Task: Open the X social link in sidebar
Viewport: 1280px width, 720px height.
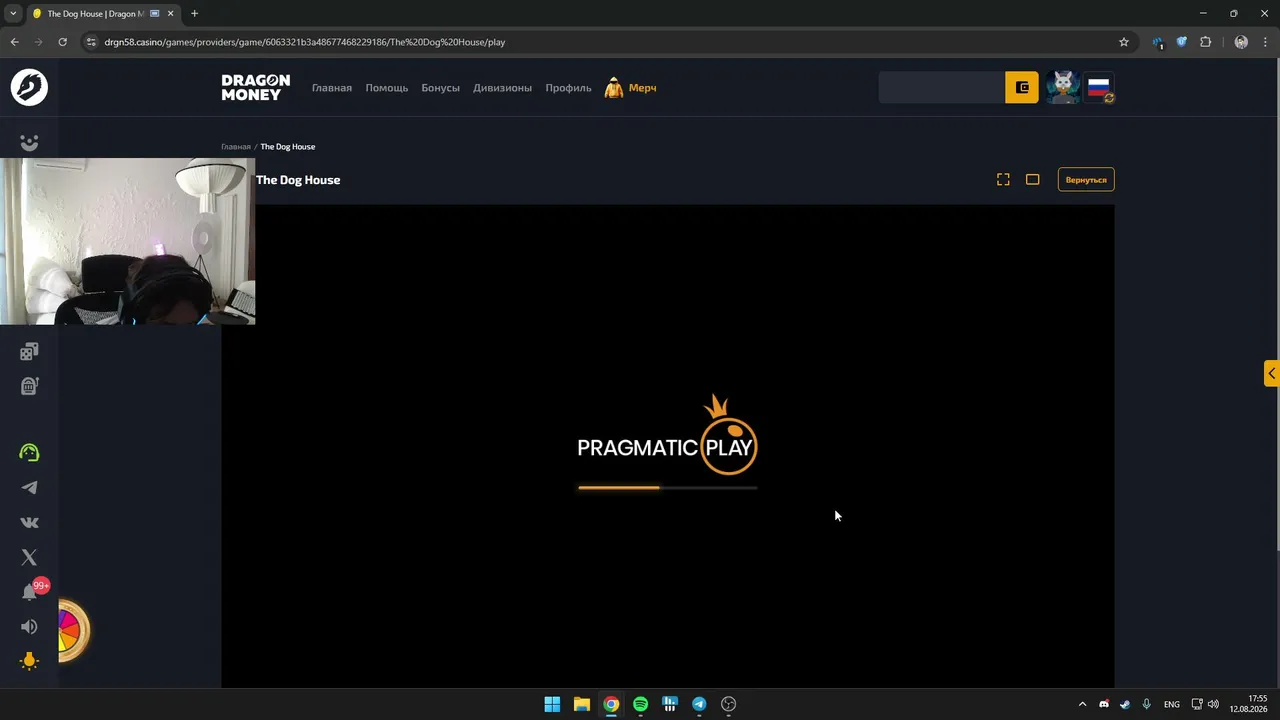Action: point(29,557)
